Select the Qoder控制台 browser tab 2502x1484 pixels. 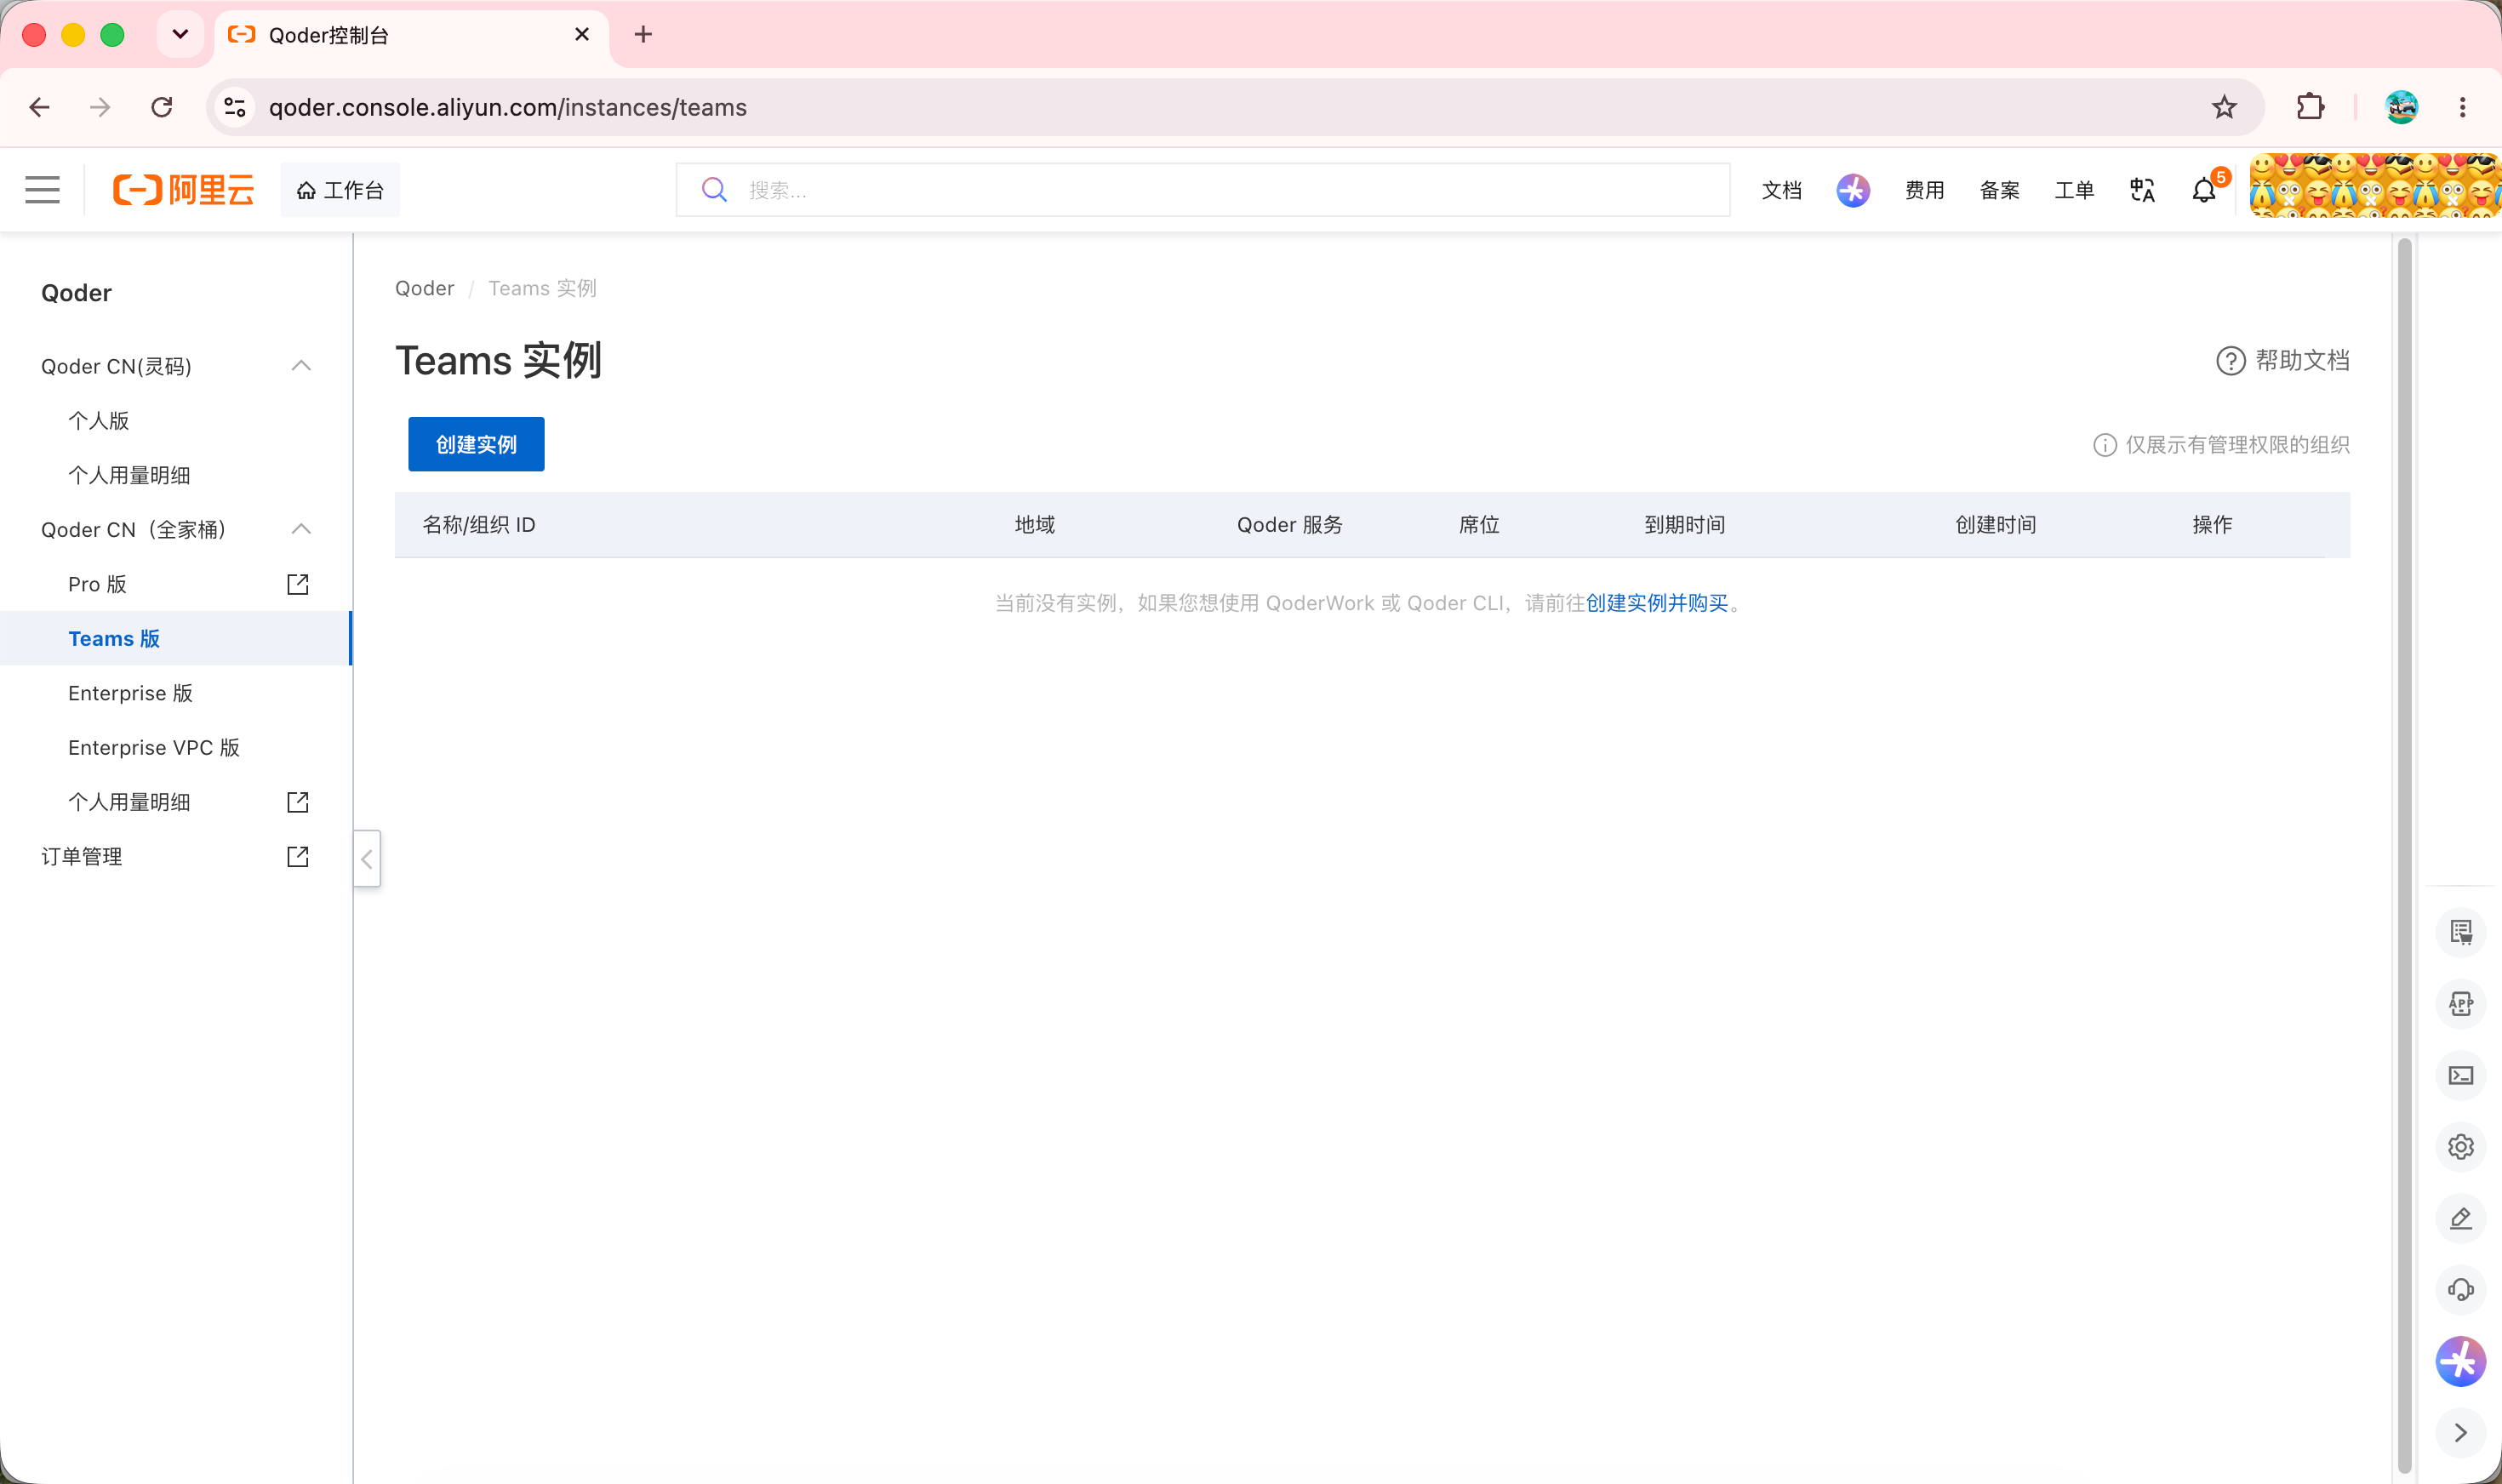tap(411, 35)
